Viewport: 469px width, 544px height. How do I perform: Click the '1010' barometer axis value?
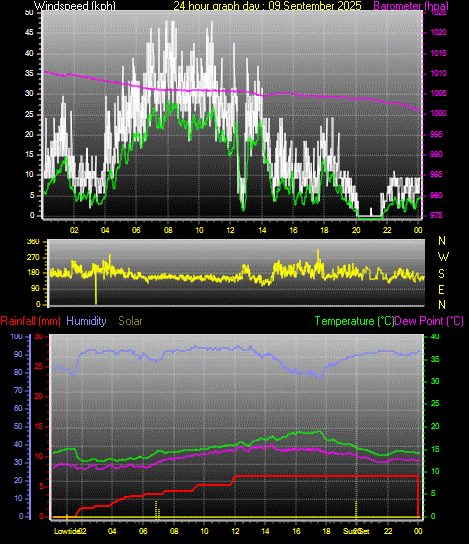[439, 73]
